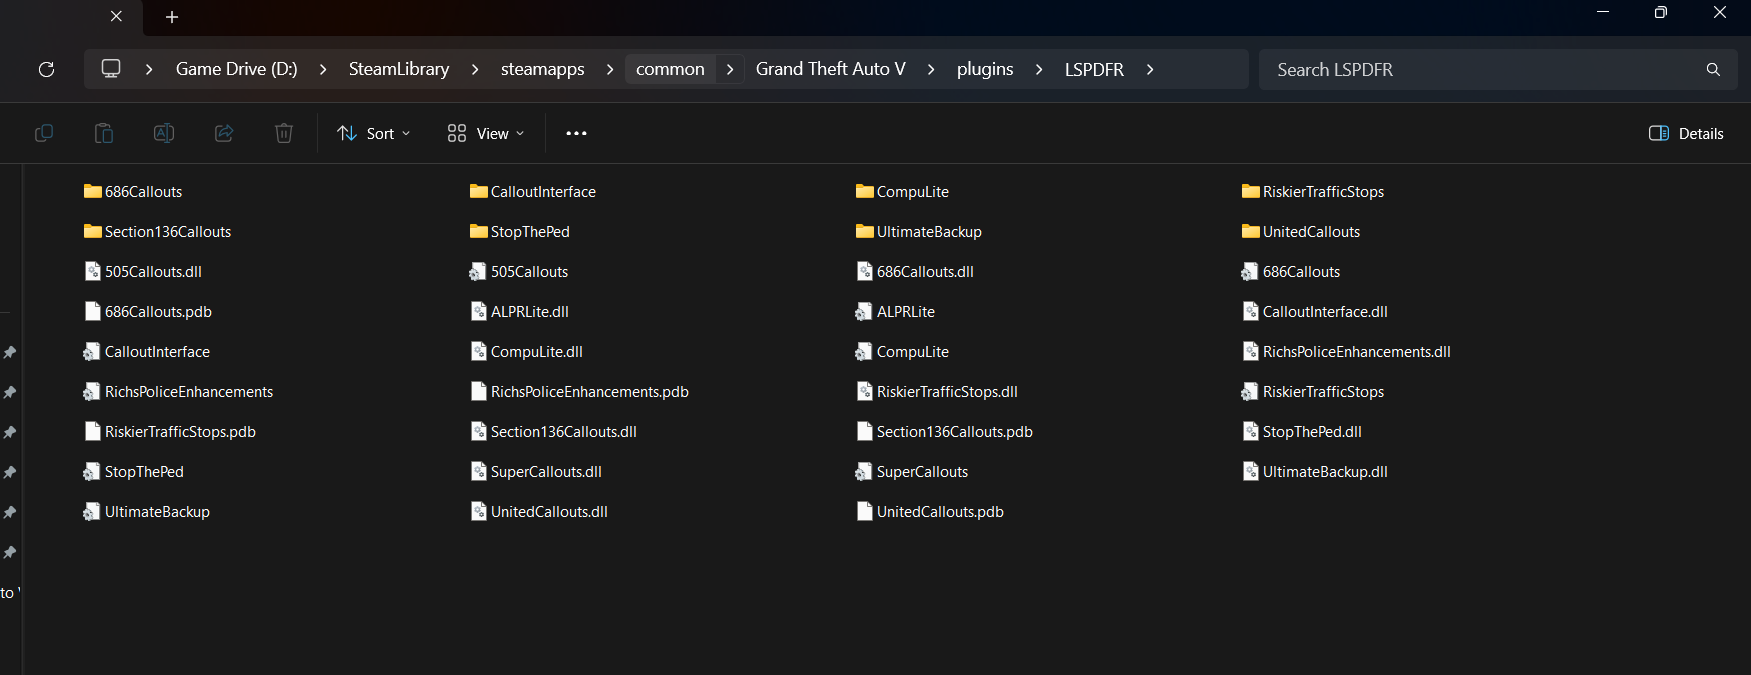Viewport: 1751px width, 675px height.
Task: Select the UltimateBackup folder
Action: pos(928,232)
